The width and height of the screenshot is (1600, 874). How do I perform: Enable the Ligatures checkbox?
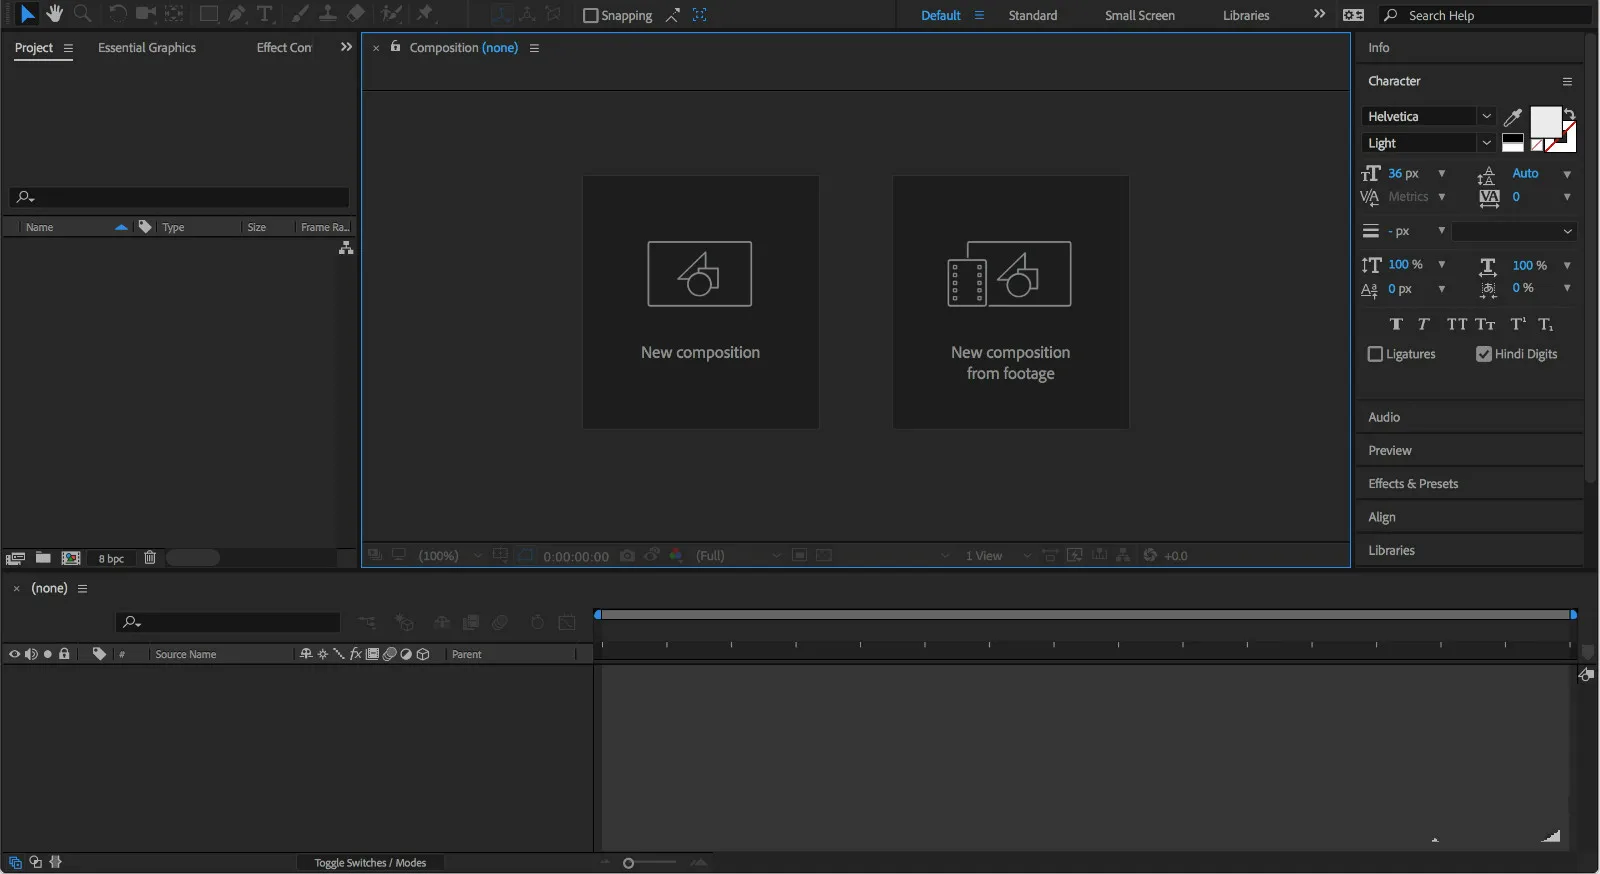[x=1375, y=354]
